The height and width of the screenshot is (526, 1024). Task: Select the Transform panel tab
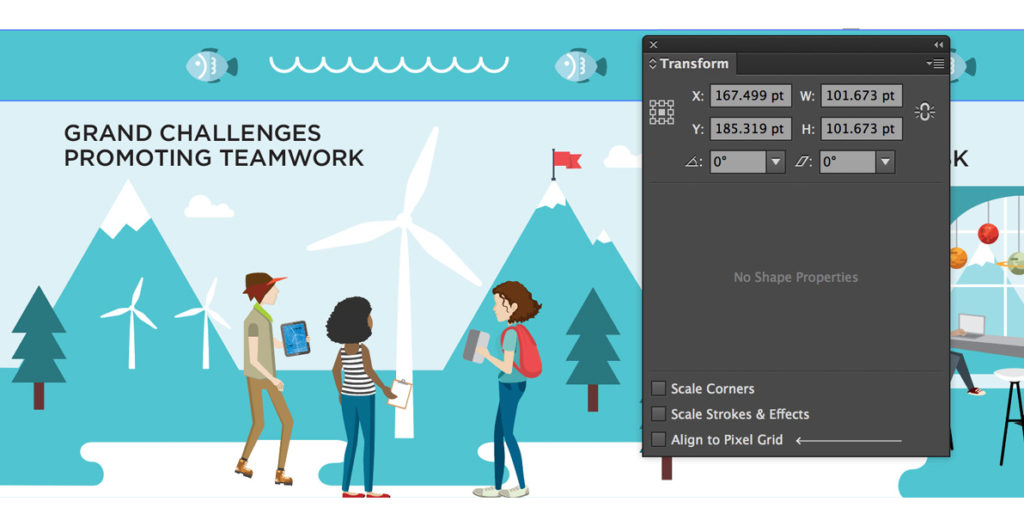click(x=693, y=64)
